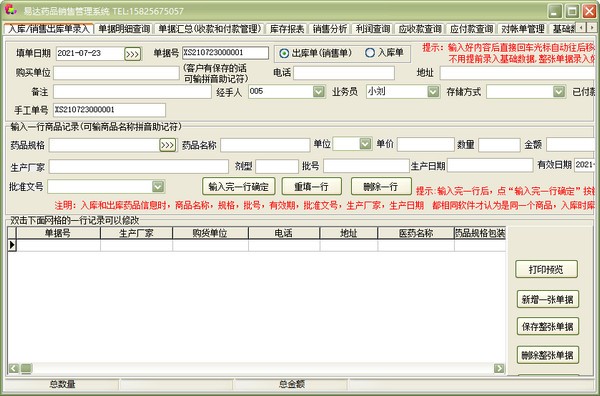This screenshot has height=396, width=600.
Task: Focus the 手工单号 input field
Action: click(109, 110)
